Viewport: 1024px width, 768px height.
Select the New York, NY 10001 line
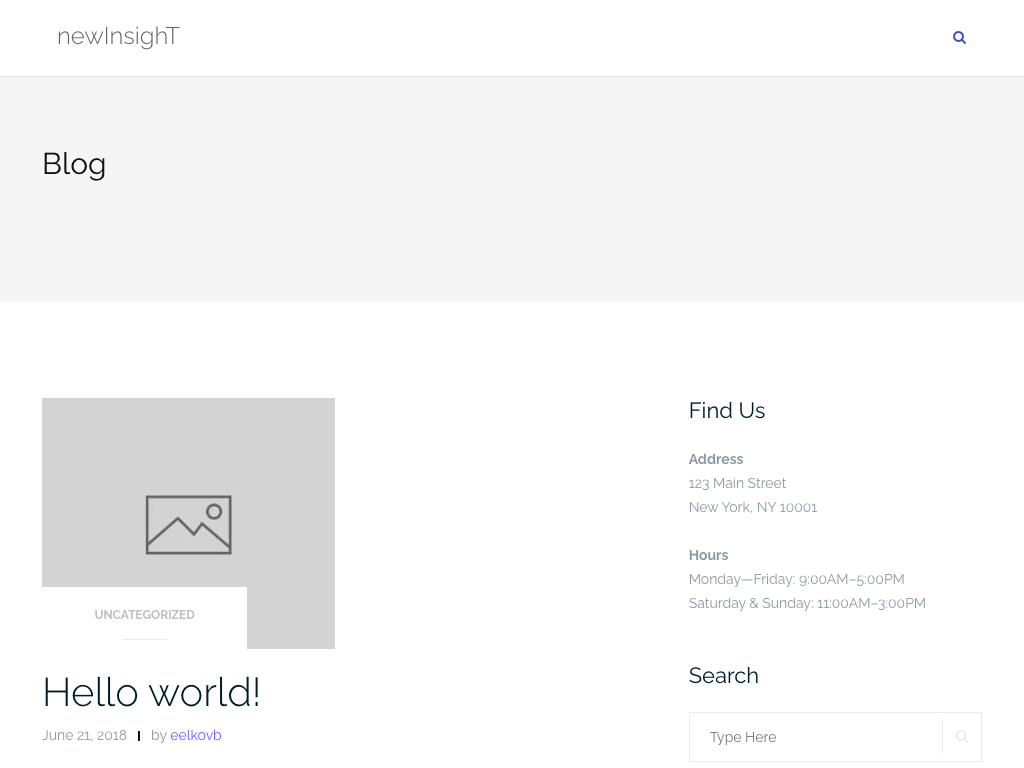click(752, 507)
